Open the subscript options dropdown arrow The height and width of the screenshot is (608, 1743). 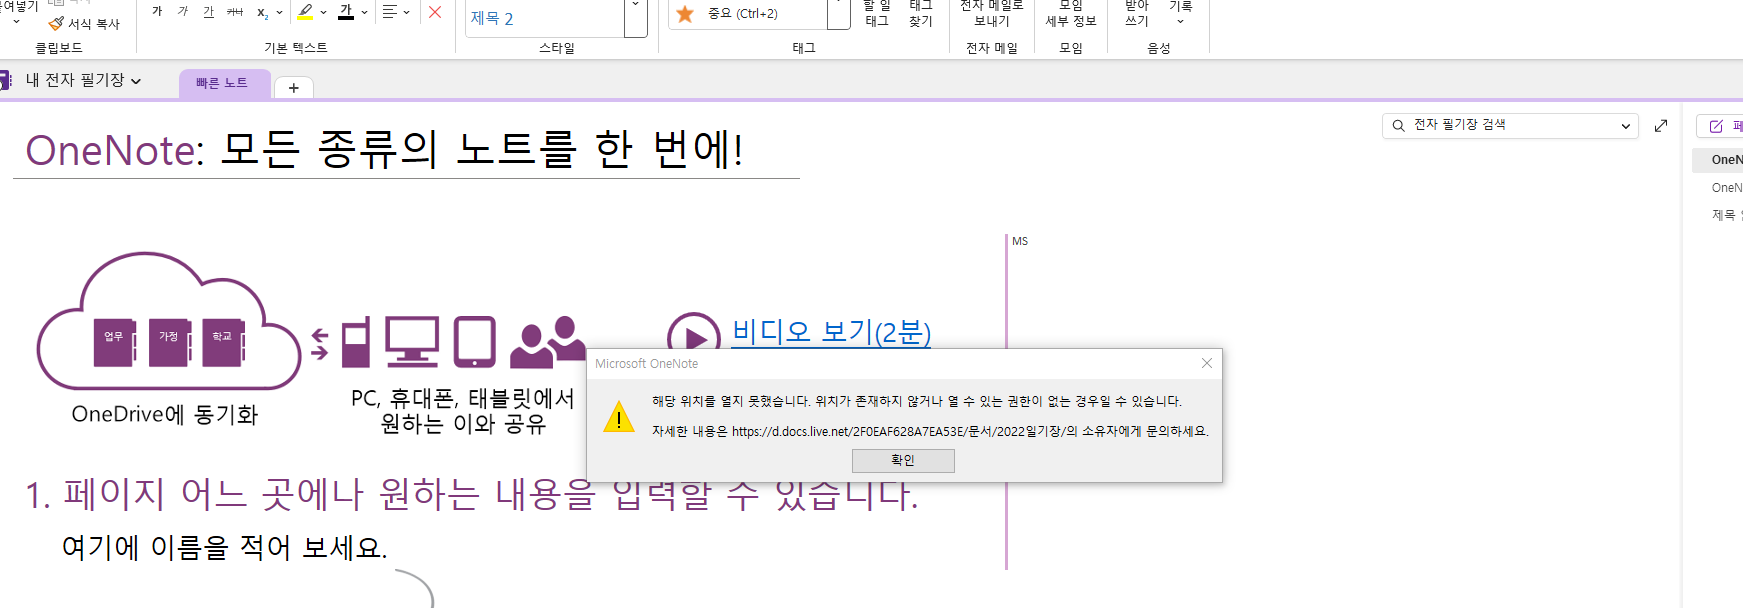279,12
